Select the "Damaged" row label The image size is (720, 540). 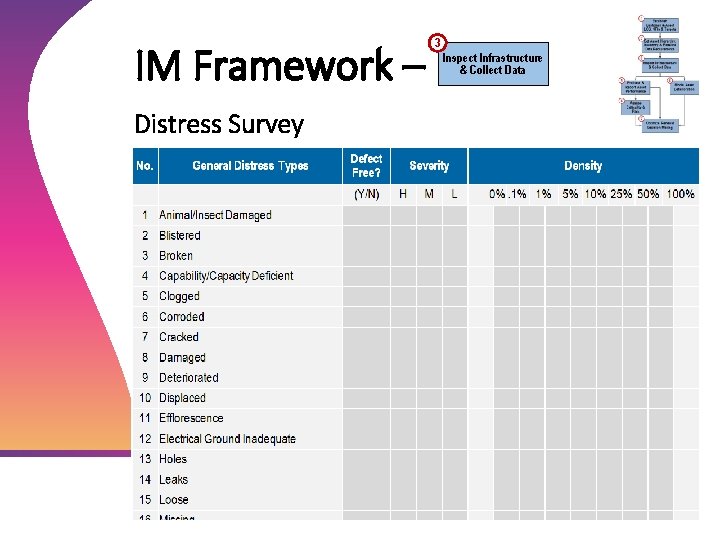182,358
